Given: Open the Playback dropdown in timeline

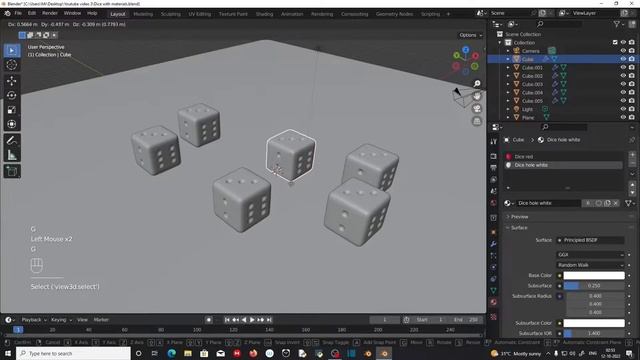Looking at the screenshot, I should tap(33, 320).
